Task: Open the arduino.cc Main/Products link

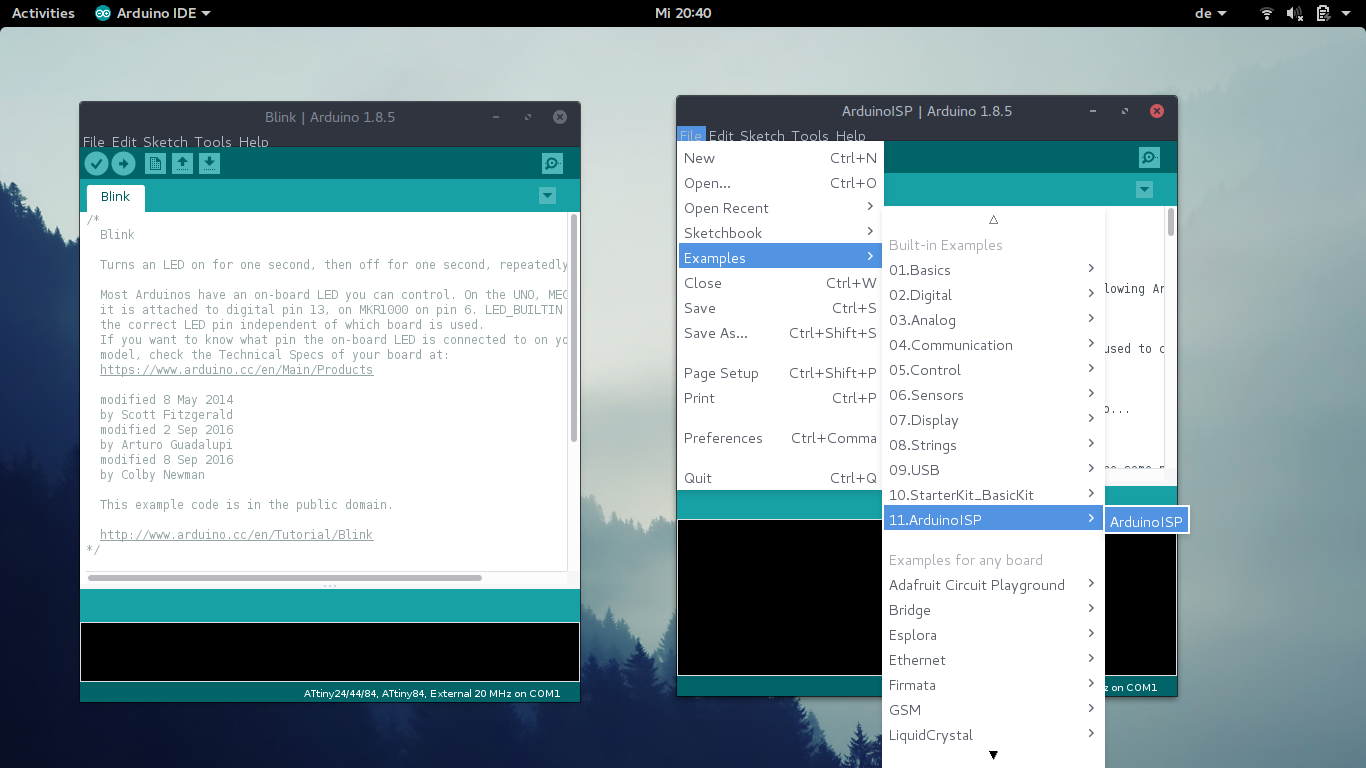Action: point(236,370)
